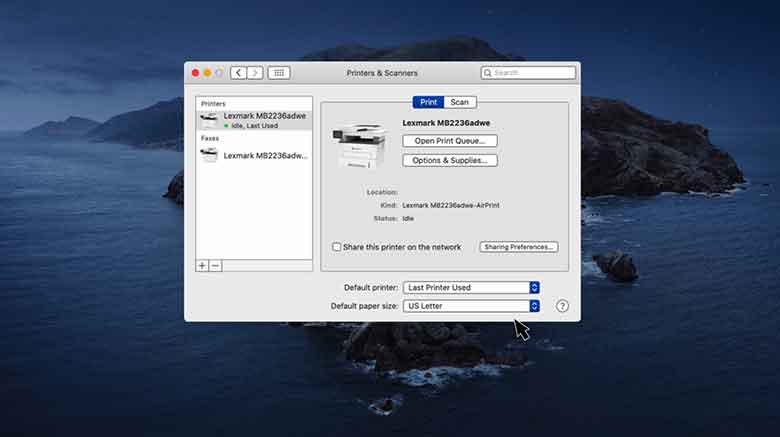Click the minus button to remove printer
The height and width of the screenshot is (437, 780).
215,265
